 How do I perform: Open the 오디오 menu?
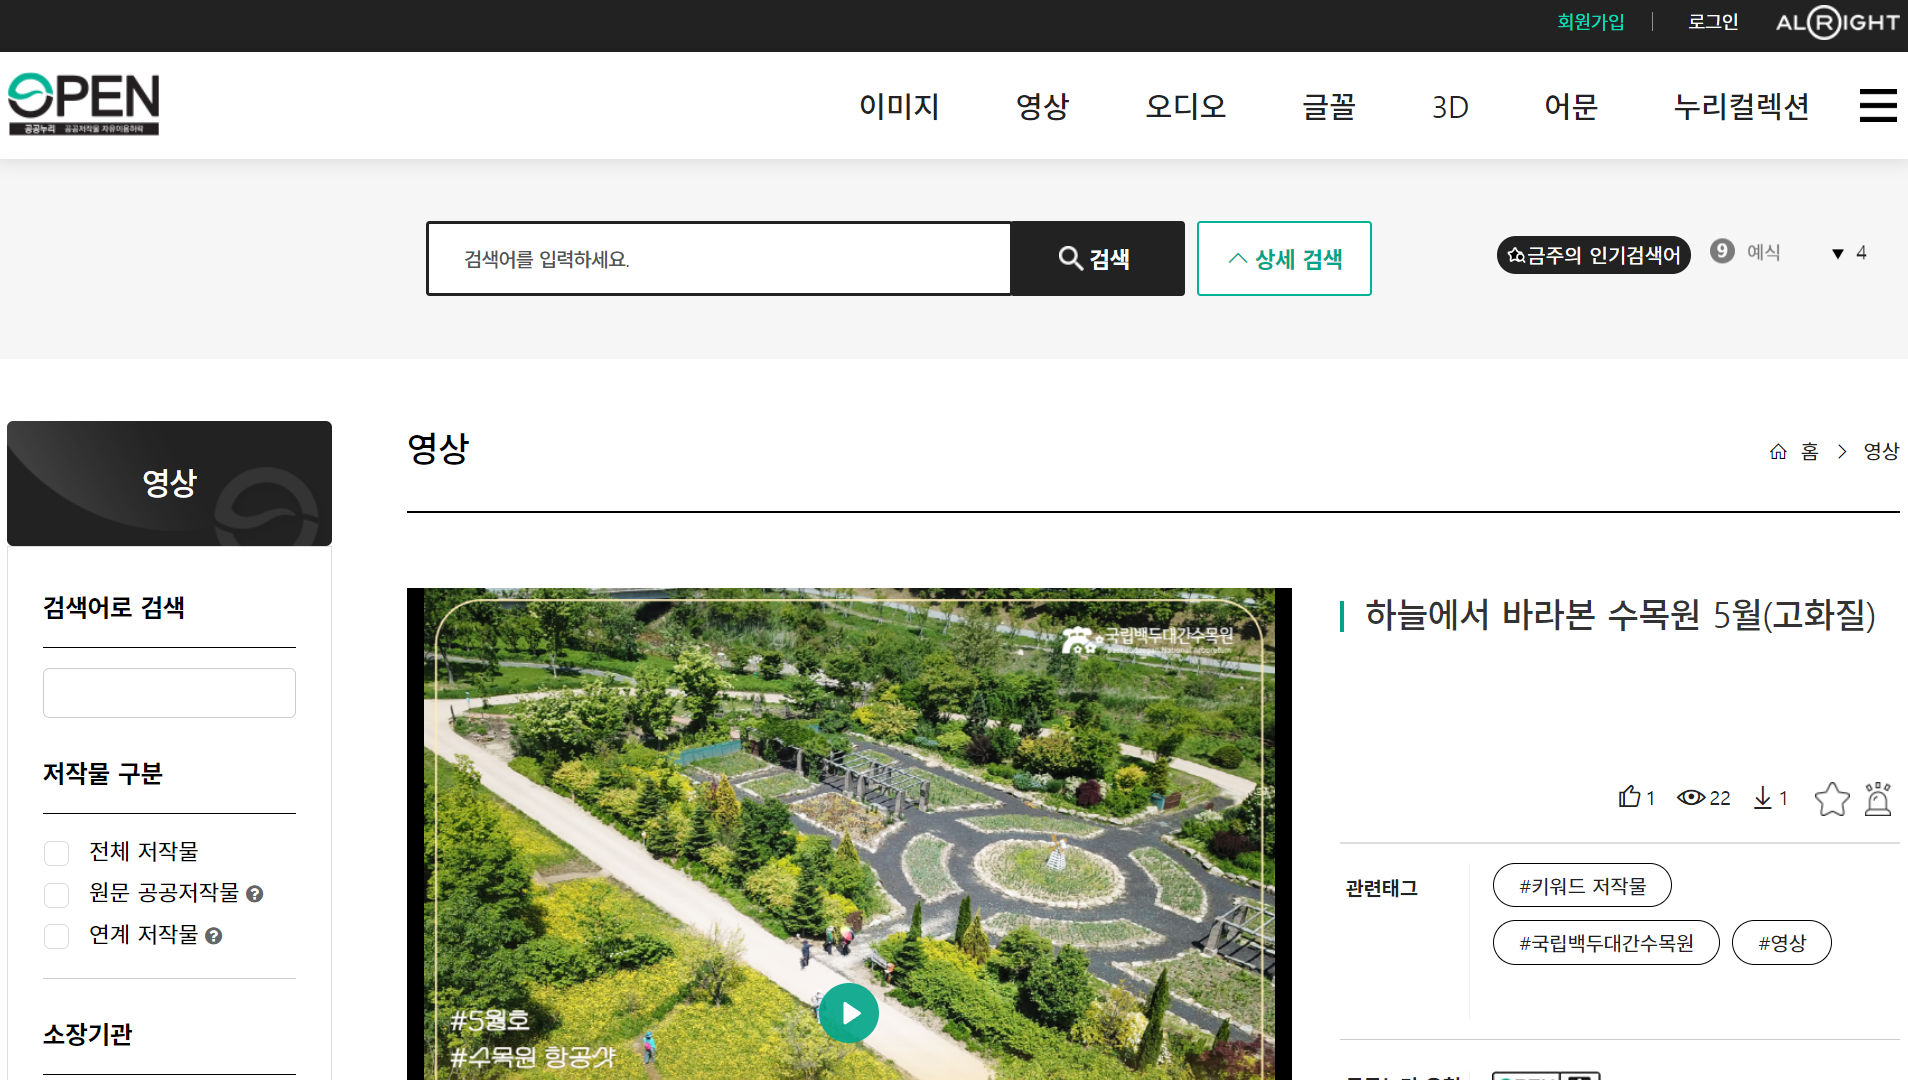(1186, 106)
